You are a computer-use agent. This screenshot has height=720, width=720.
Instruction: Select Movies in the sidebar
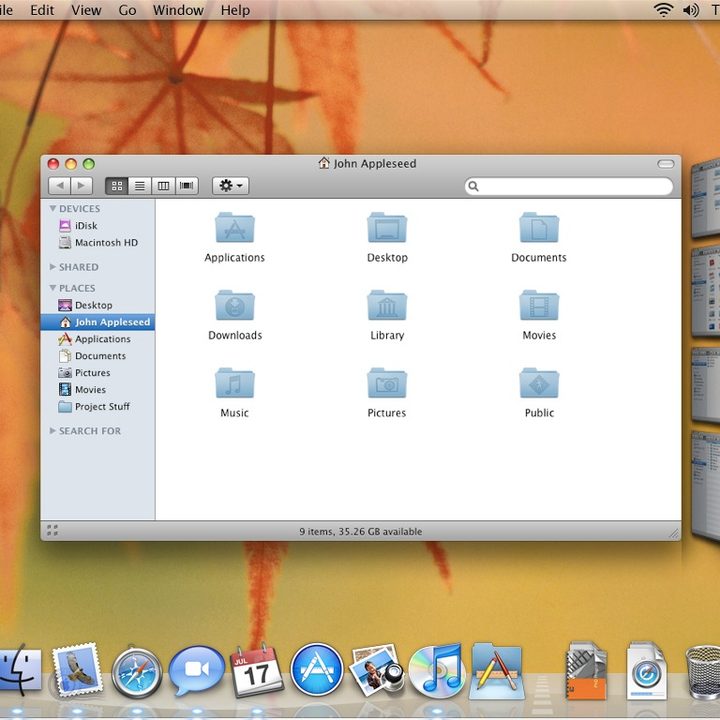tap(98, 389)
